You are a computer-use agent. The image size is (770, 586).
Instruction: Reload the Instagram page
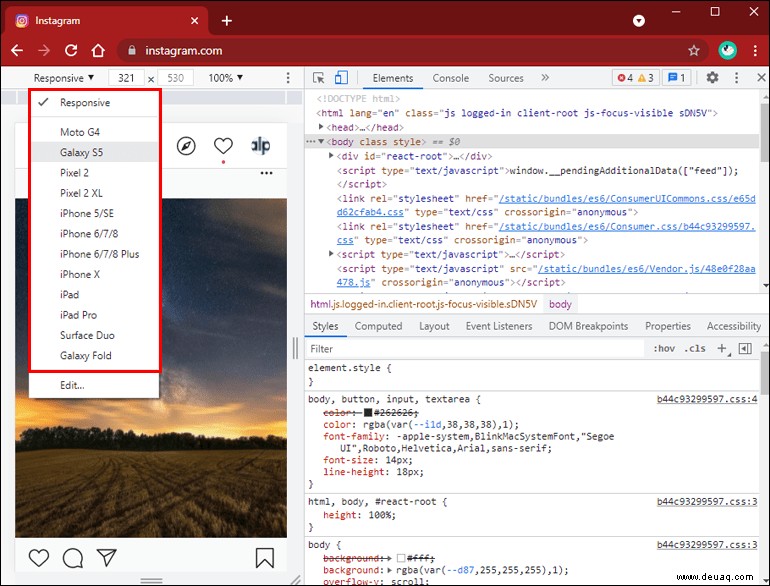click(71, 50)
